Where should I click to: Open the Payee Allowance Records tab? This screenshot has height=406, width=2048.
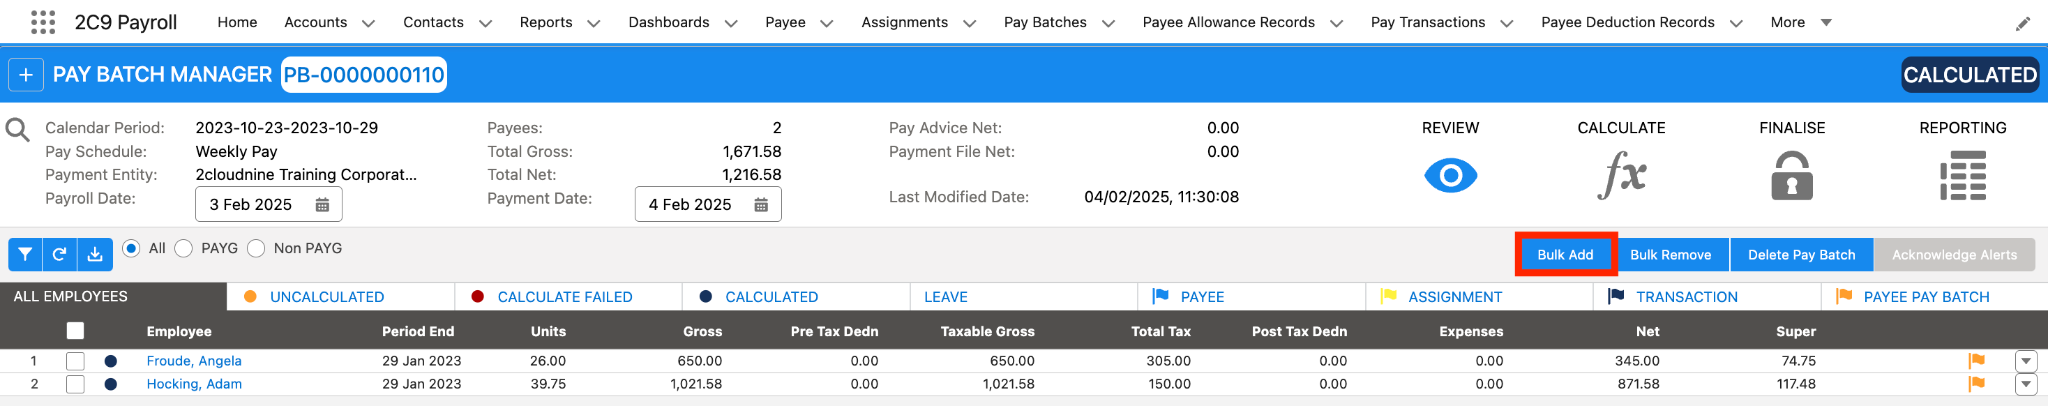click(1228, 22)
